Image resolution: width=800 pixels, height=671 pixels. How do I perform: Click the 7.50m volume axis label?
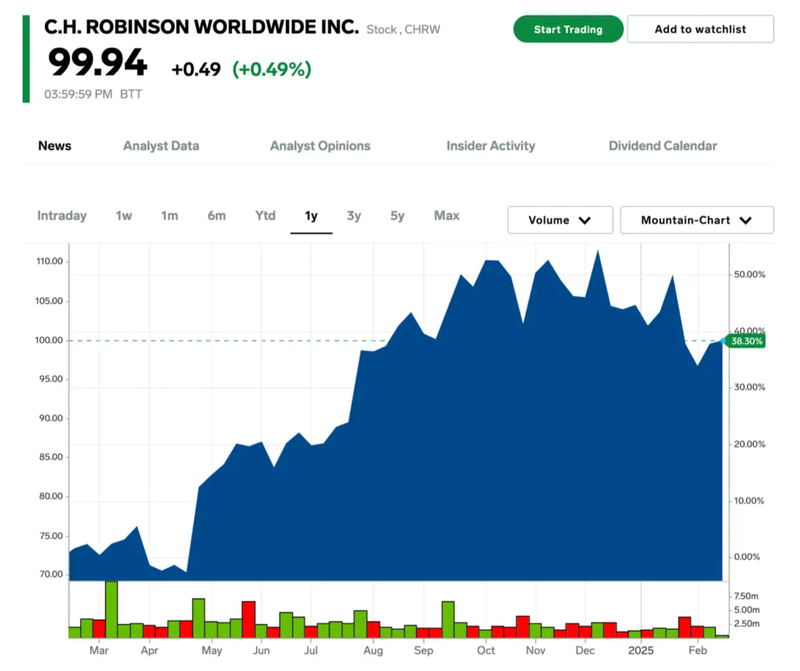(x=746, y=596)
